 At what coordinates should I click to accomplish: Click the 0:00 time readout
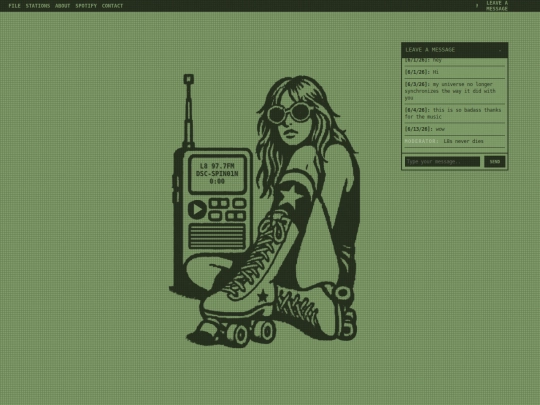(x=217, y=181)
